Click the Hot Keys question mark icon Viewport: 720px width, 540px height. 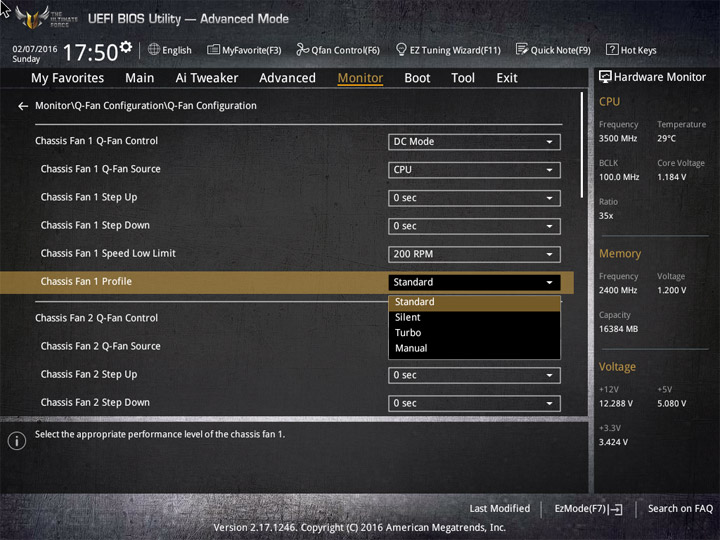coord(612,49)
